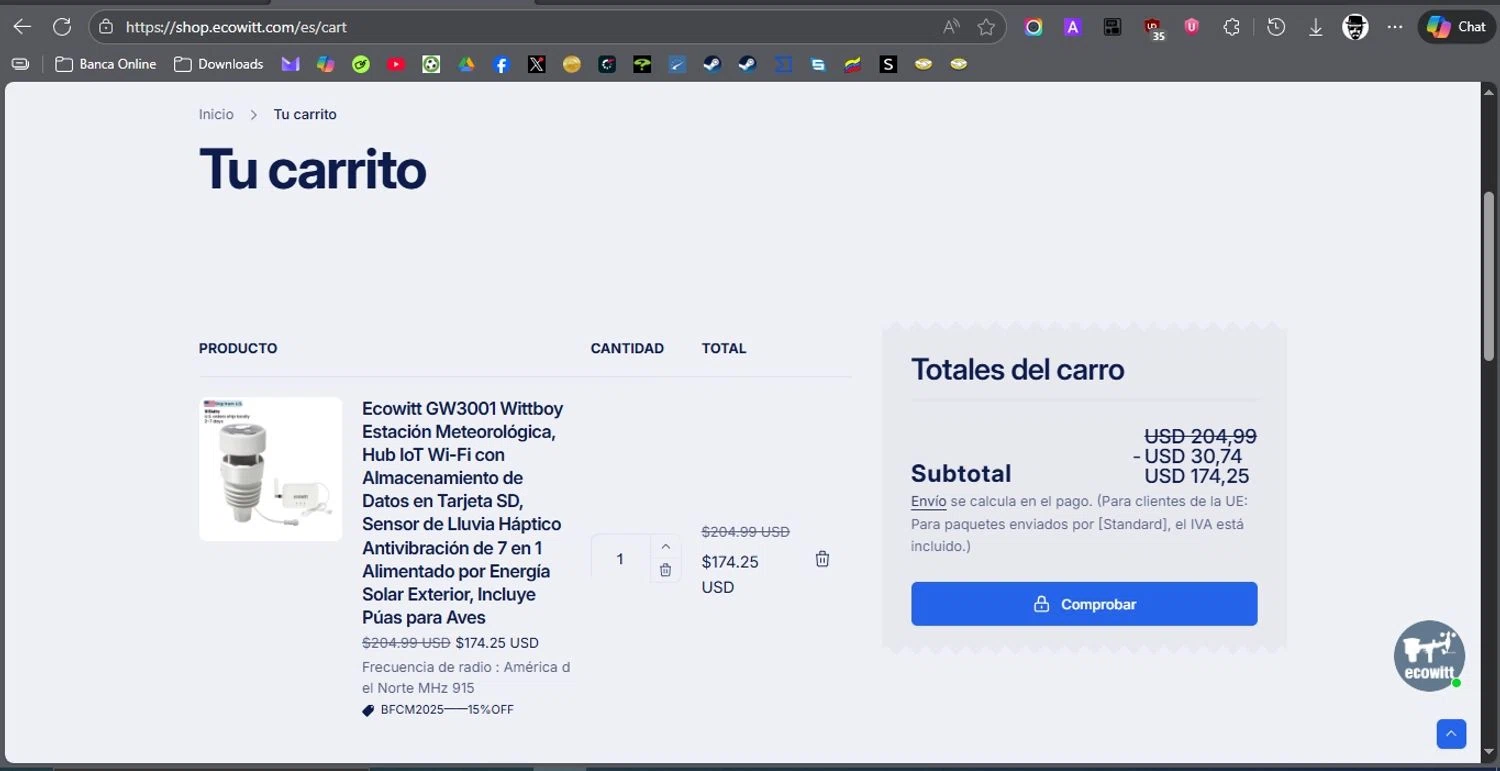Open the black S bookmark
The height and width of the screenshot is (771, 1500).
[888, 64]
